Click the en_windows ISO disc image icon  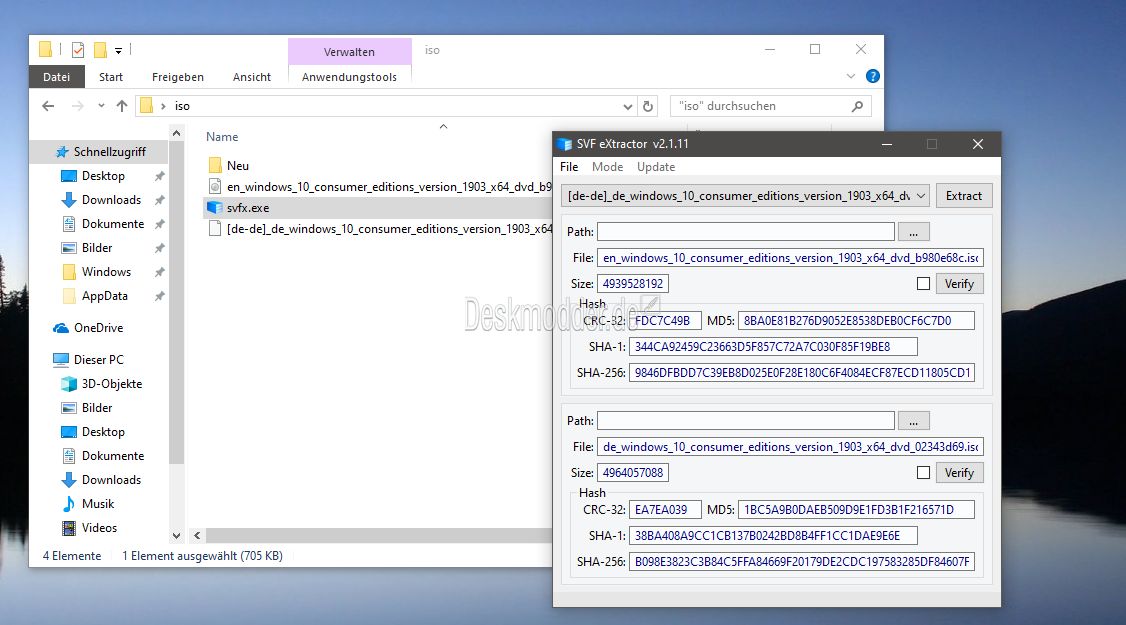[214, 187]
